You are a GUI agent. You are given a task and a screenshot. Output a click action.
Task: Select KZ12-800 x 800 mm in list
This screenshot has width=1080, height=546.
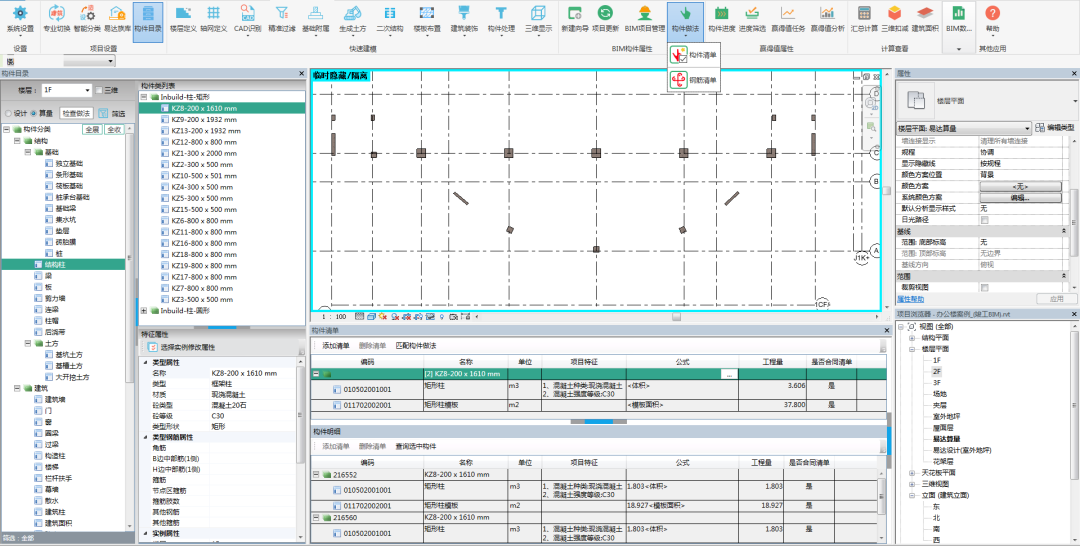(205, 143)
